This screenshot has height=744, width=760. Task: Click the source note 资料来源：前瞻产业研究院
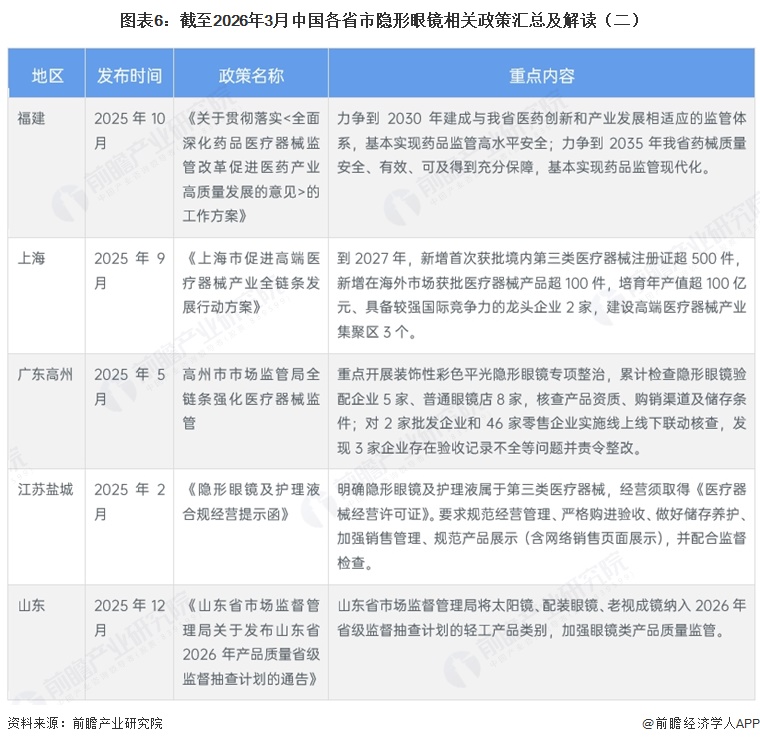85,723
